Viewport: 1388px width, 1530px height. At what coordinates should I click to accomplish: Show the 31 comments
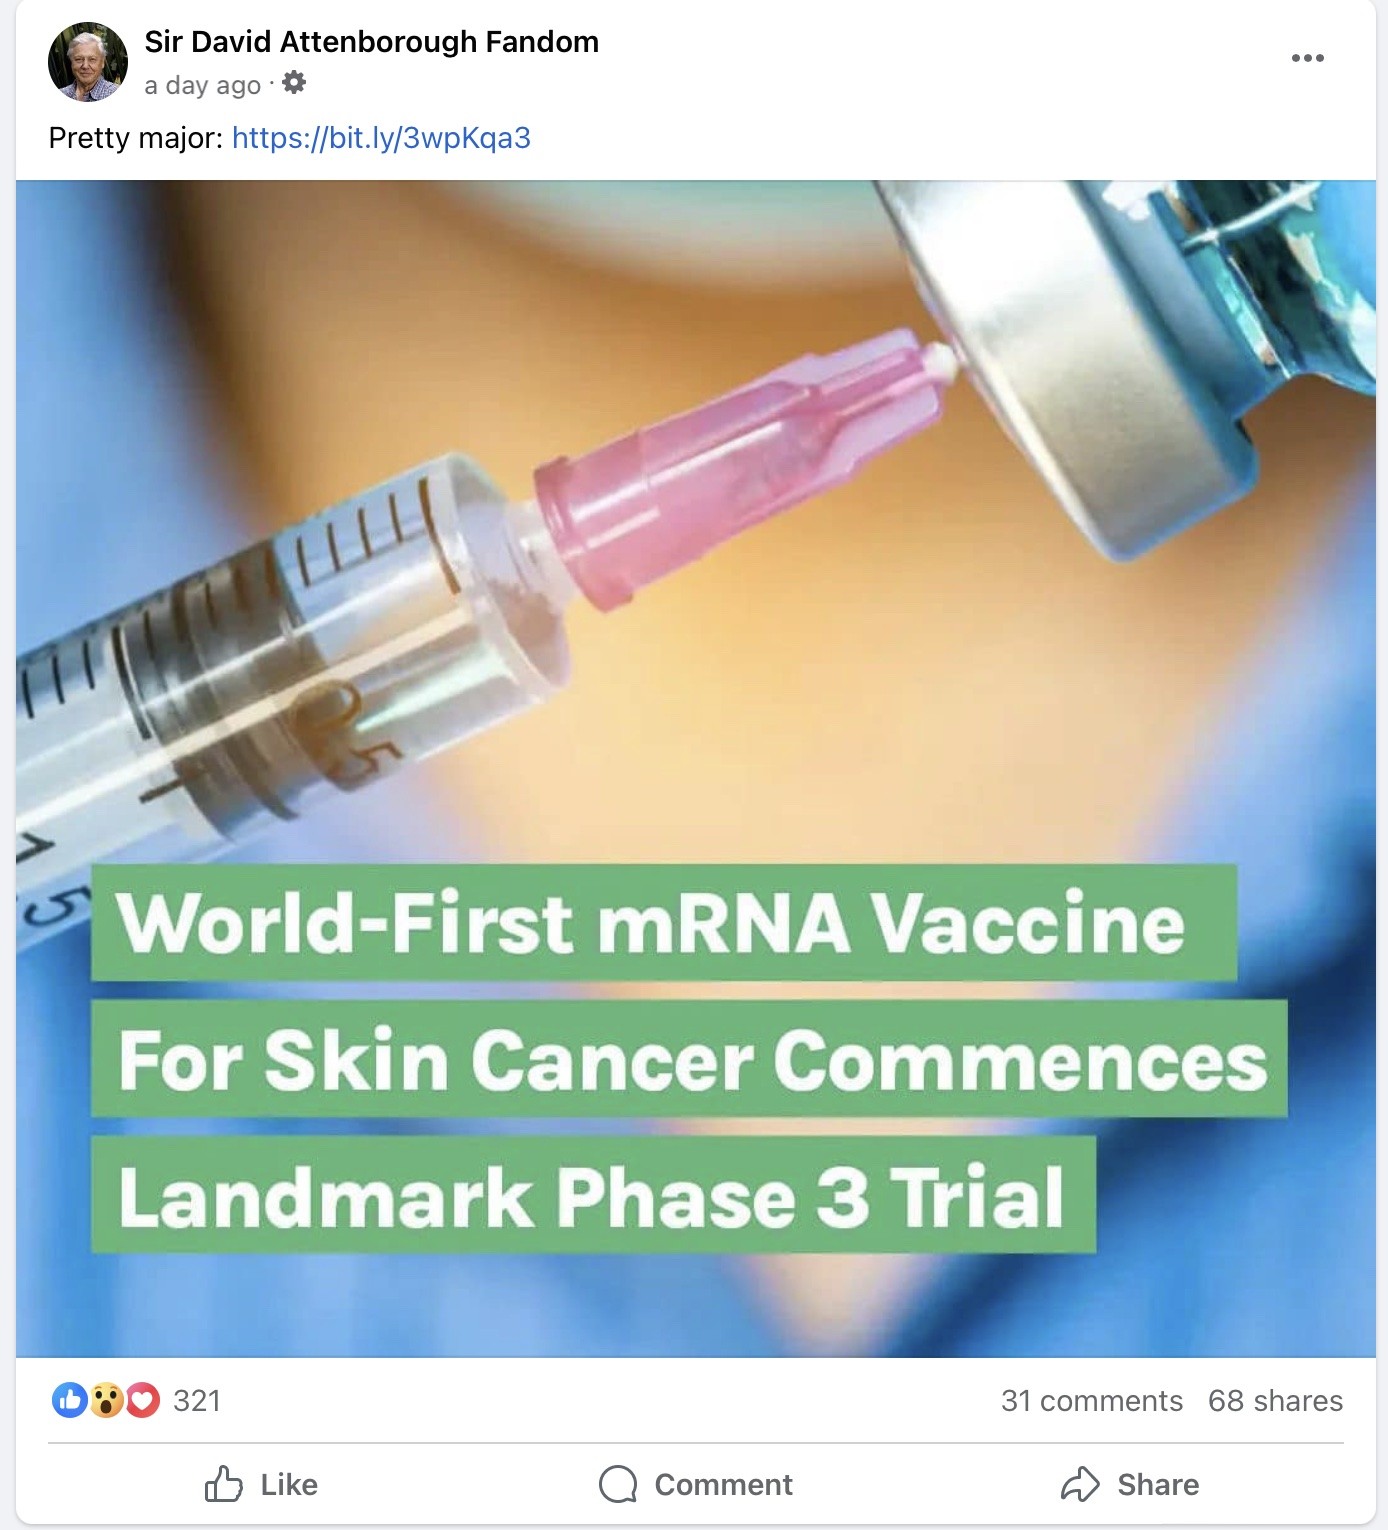(1092, 1401)
